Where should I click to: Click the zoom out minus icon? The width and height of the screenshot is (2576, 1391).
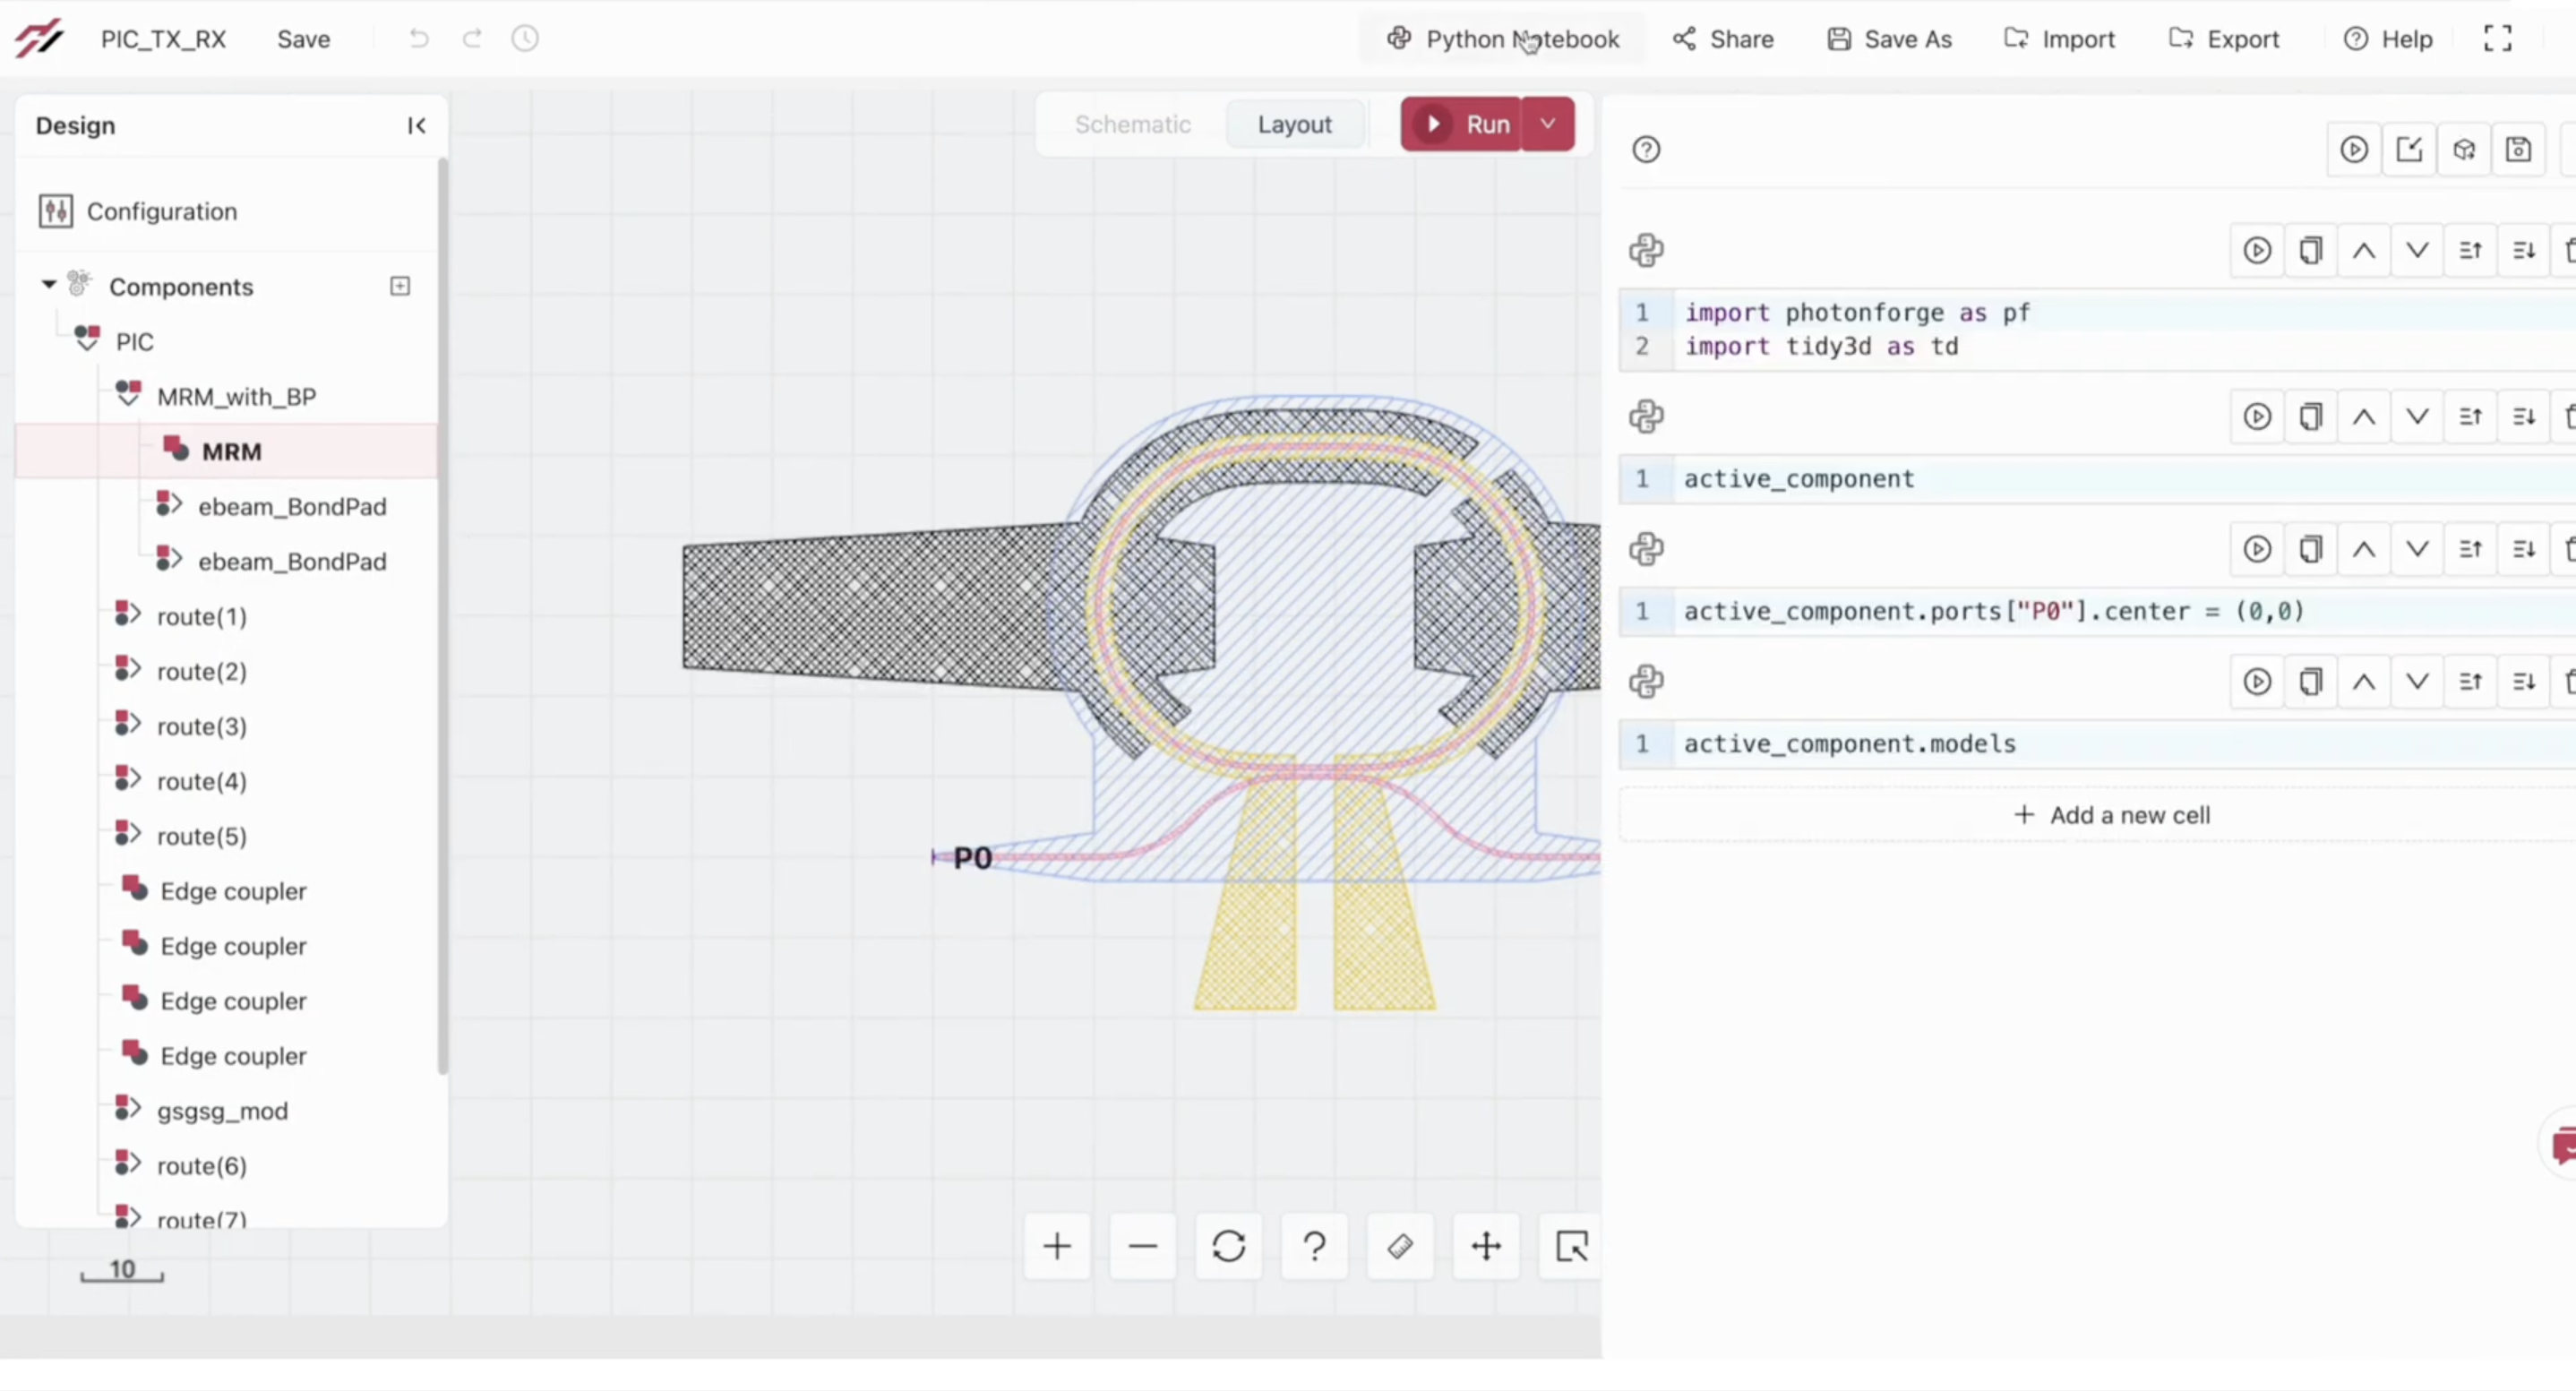tap(1143, 1246)
